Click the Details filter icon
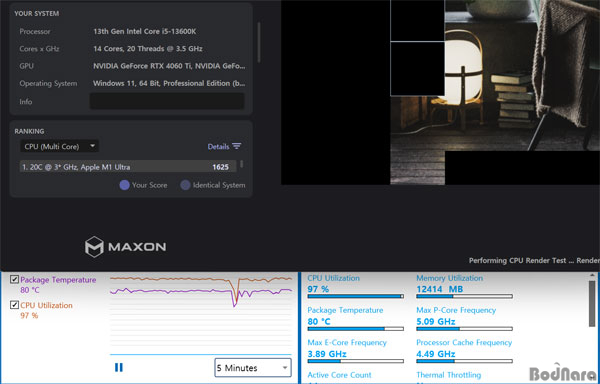The image size is (600, 384). [x=237, y=146]
